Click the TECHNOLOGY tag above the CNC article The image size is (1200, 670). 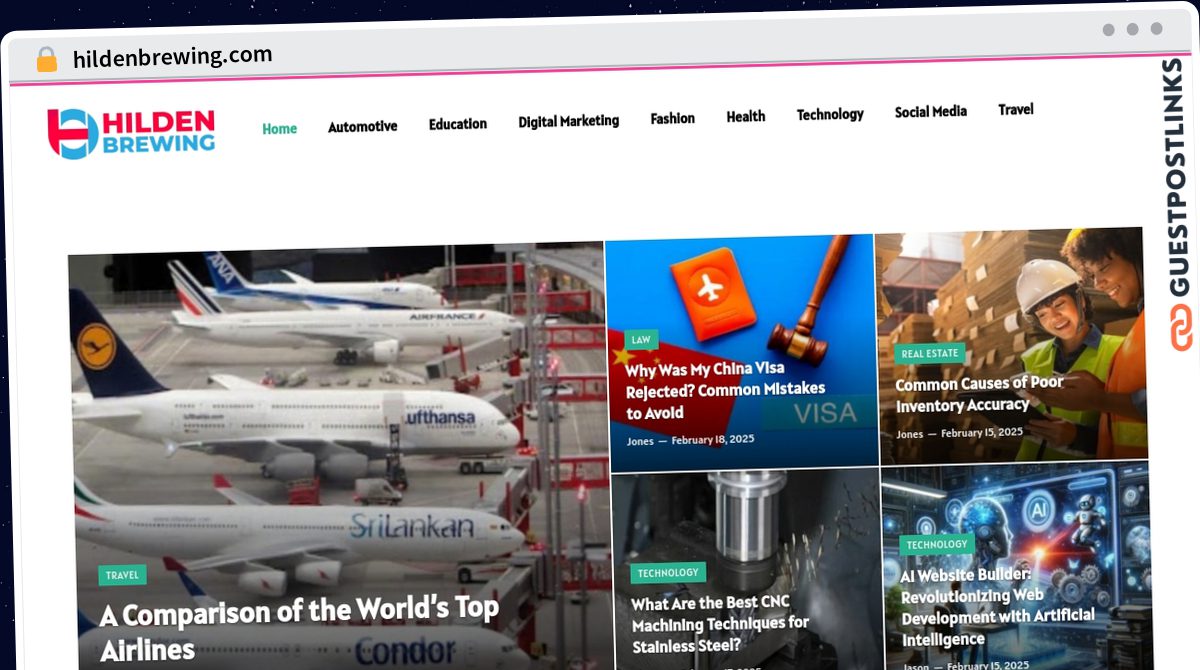(x=668, y=573)
